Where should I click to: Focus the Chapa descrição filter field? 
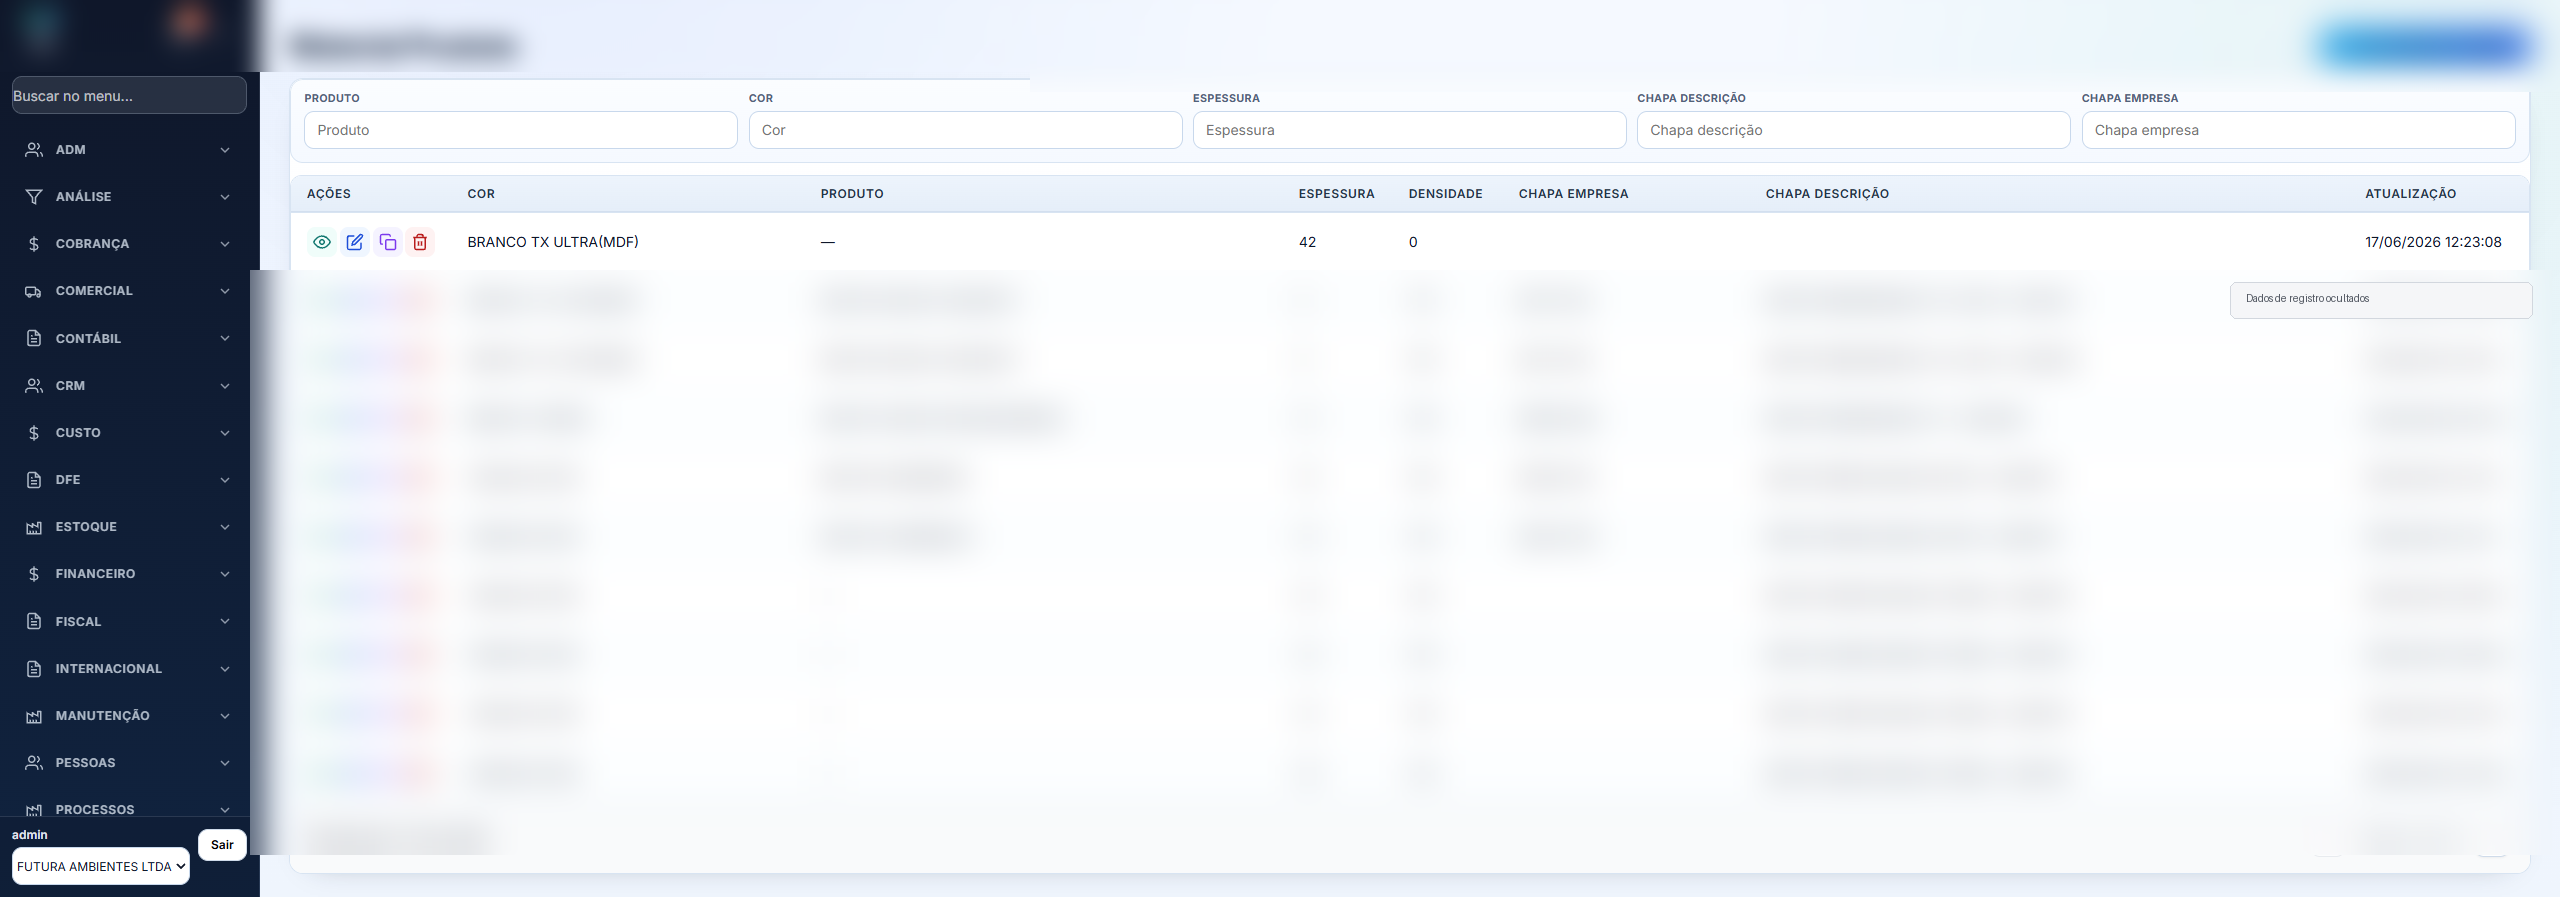(1853, 130)
